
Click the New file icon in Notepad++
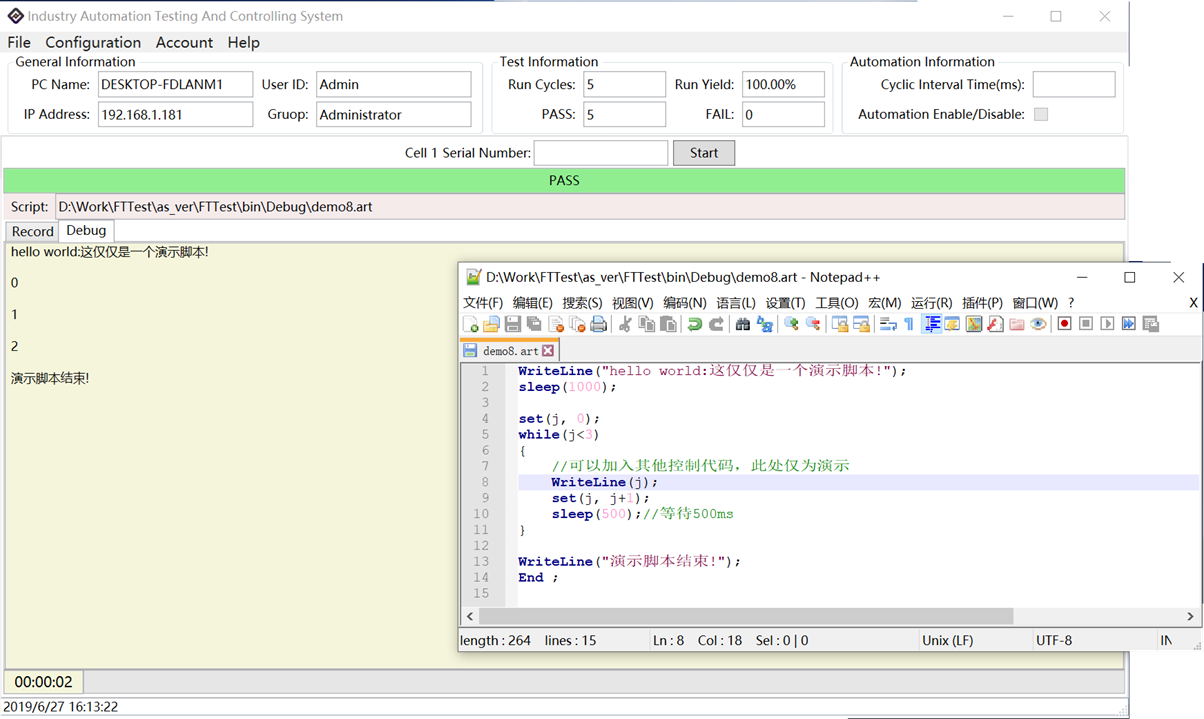tap(471, 324)
